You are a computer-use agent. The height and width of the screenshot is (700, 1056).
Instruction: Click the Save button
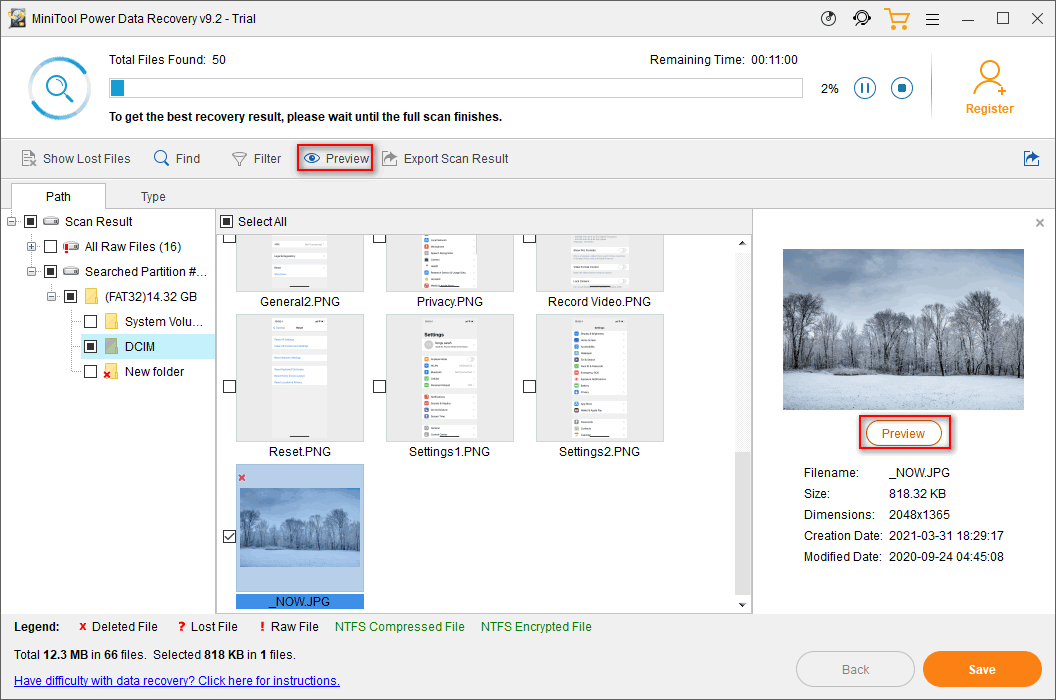pyautogui.click(x=982, y=669)
